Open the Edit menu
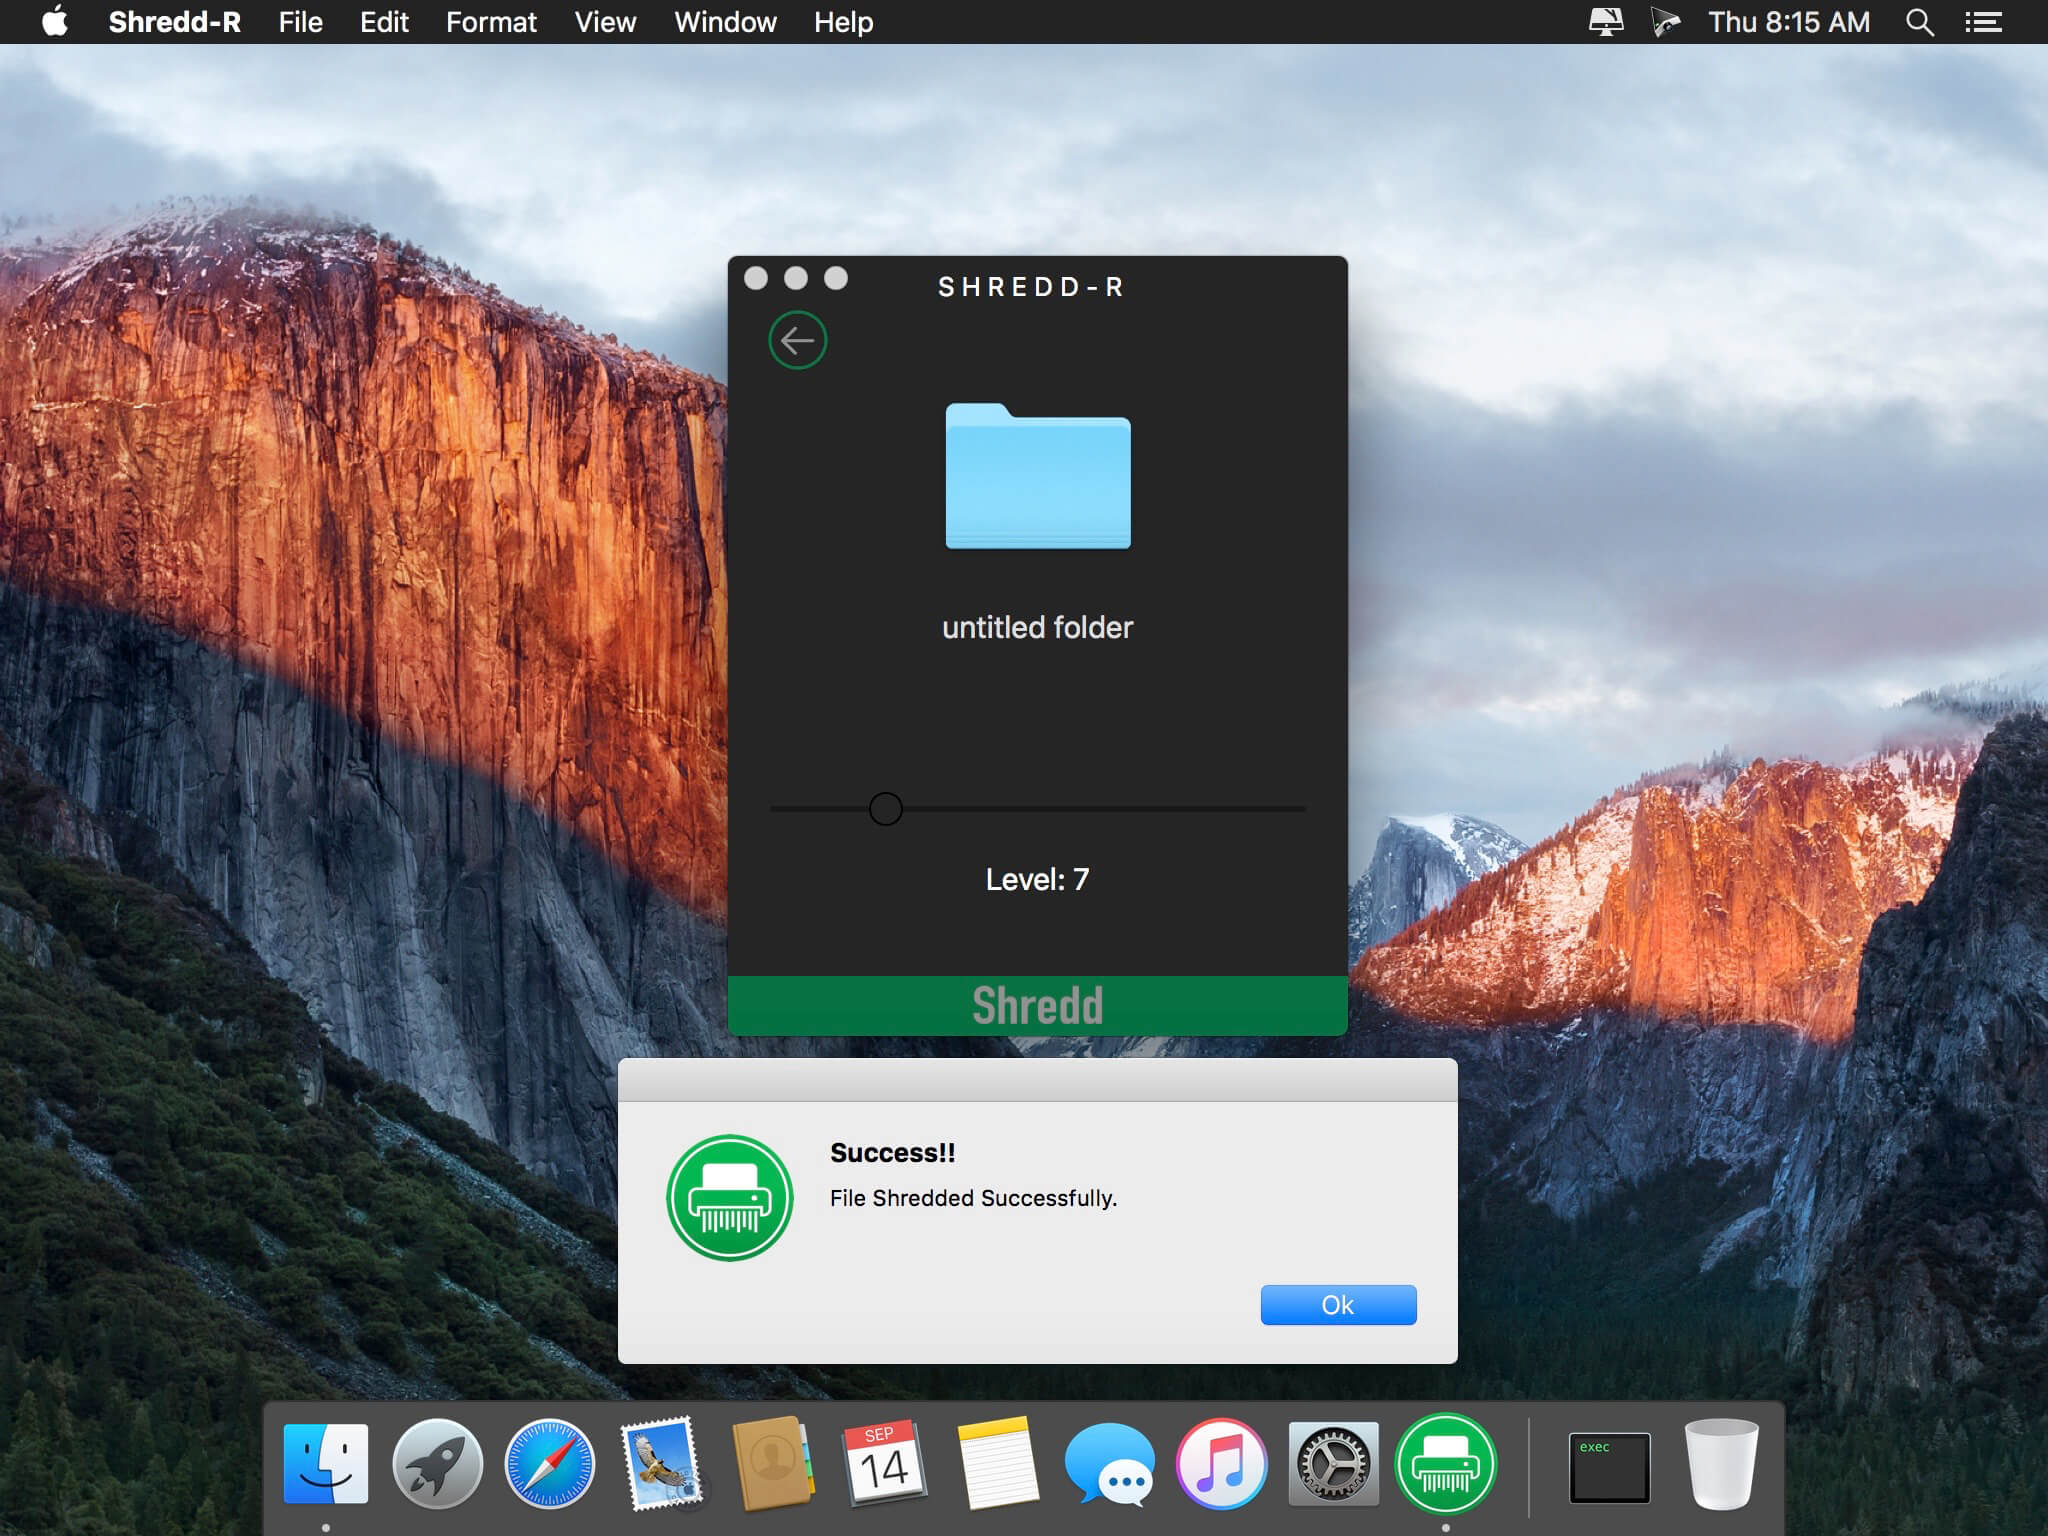Viewport: 2048px width, 1536px height. 384,22
